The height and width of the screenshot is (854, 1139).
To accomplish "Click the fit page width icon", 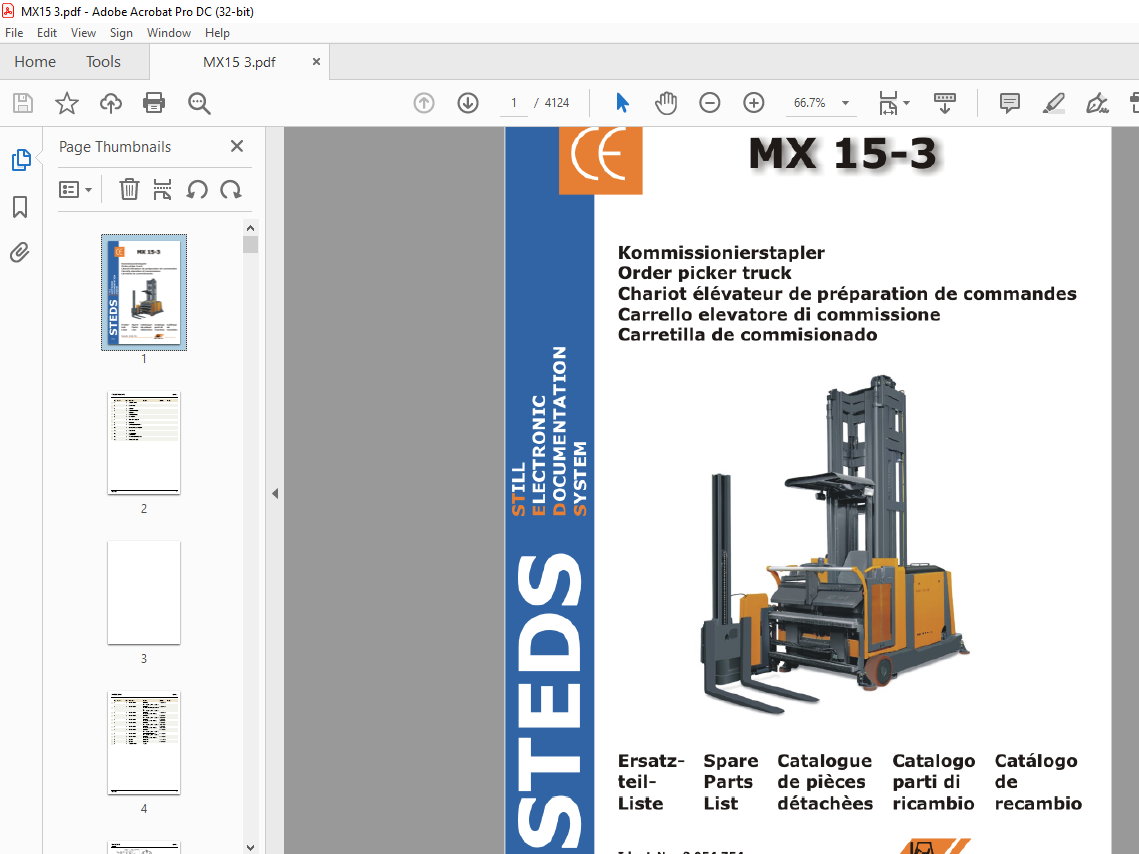I will point(888,103).
